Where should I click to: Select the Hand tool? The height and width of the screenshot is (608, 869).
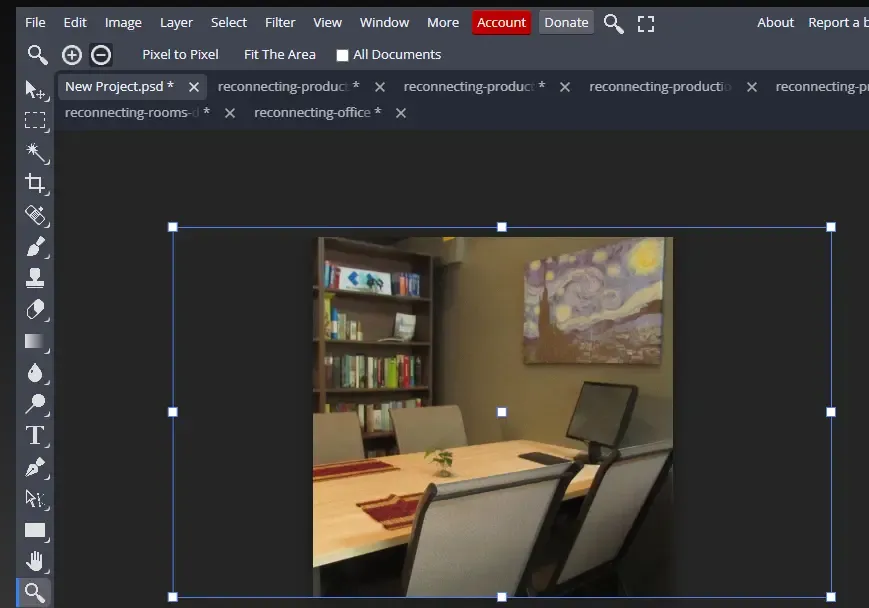tap(35, 561)
